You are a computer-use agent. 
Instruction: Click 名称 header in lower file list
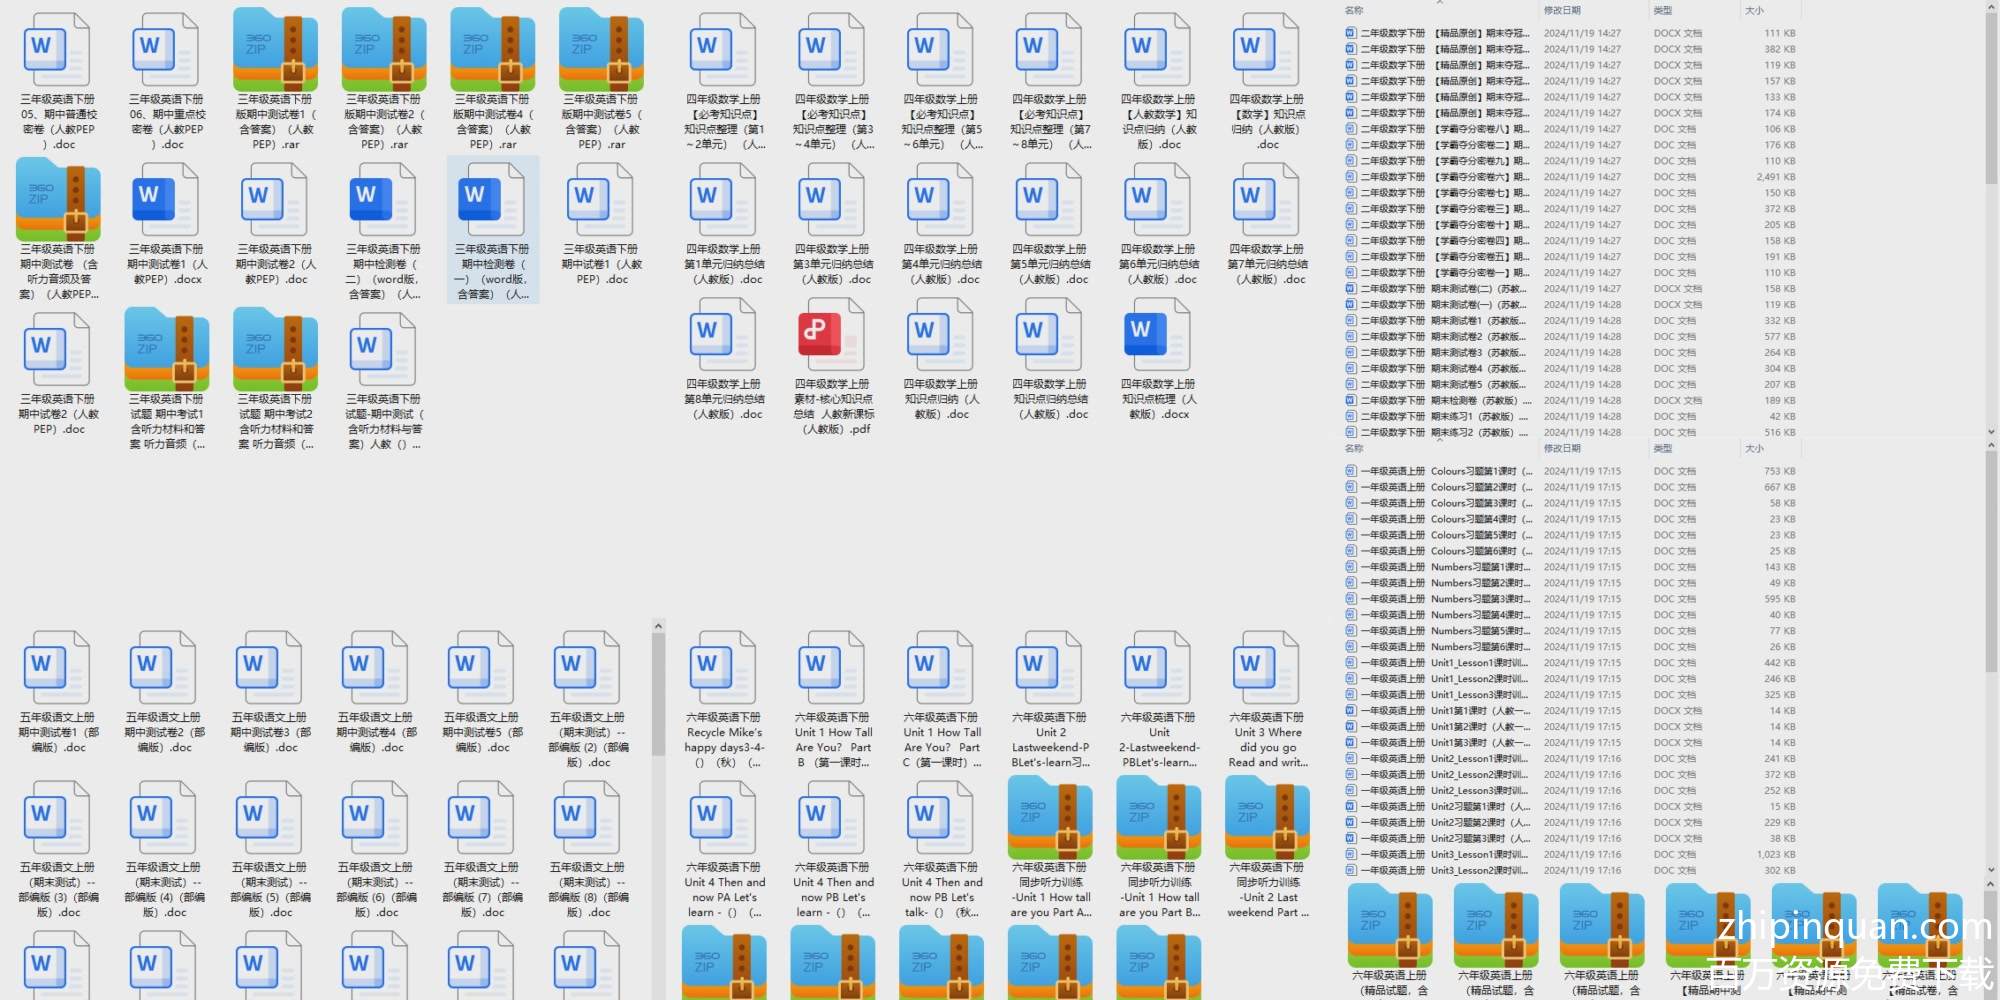coord(1354,448)
